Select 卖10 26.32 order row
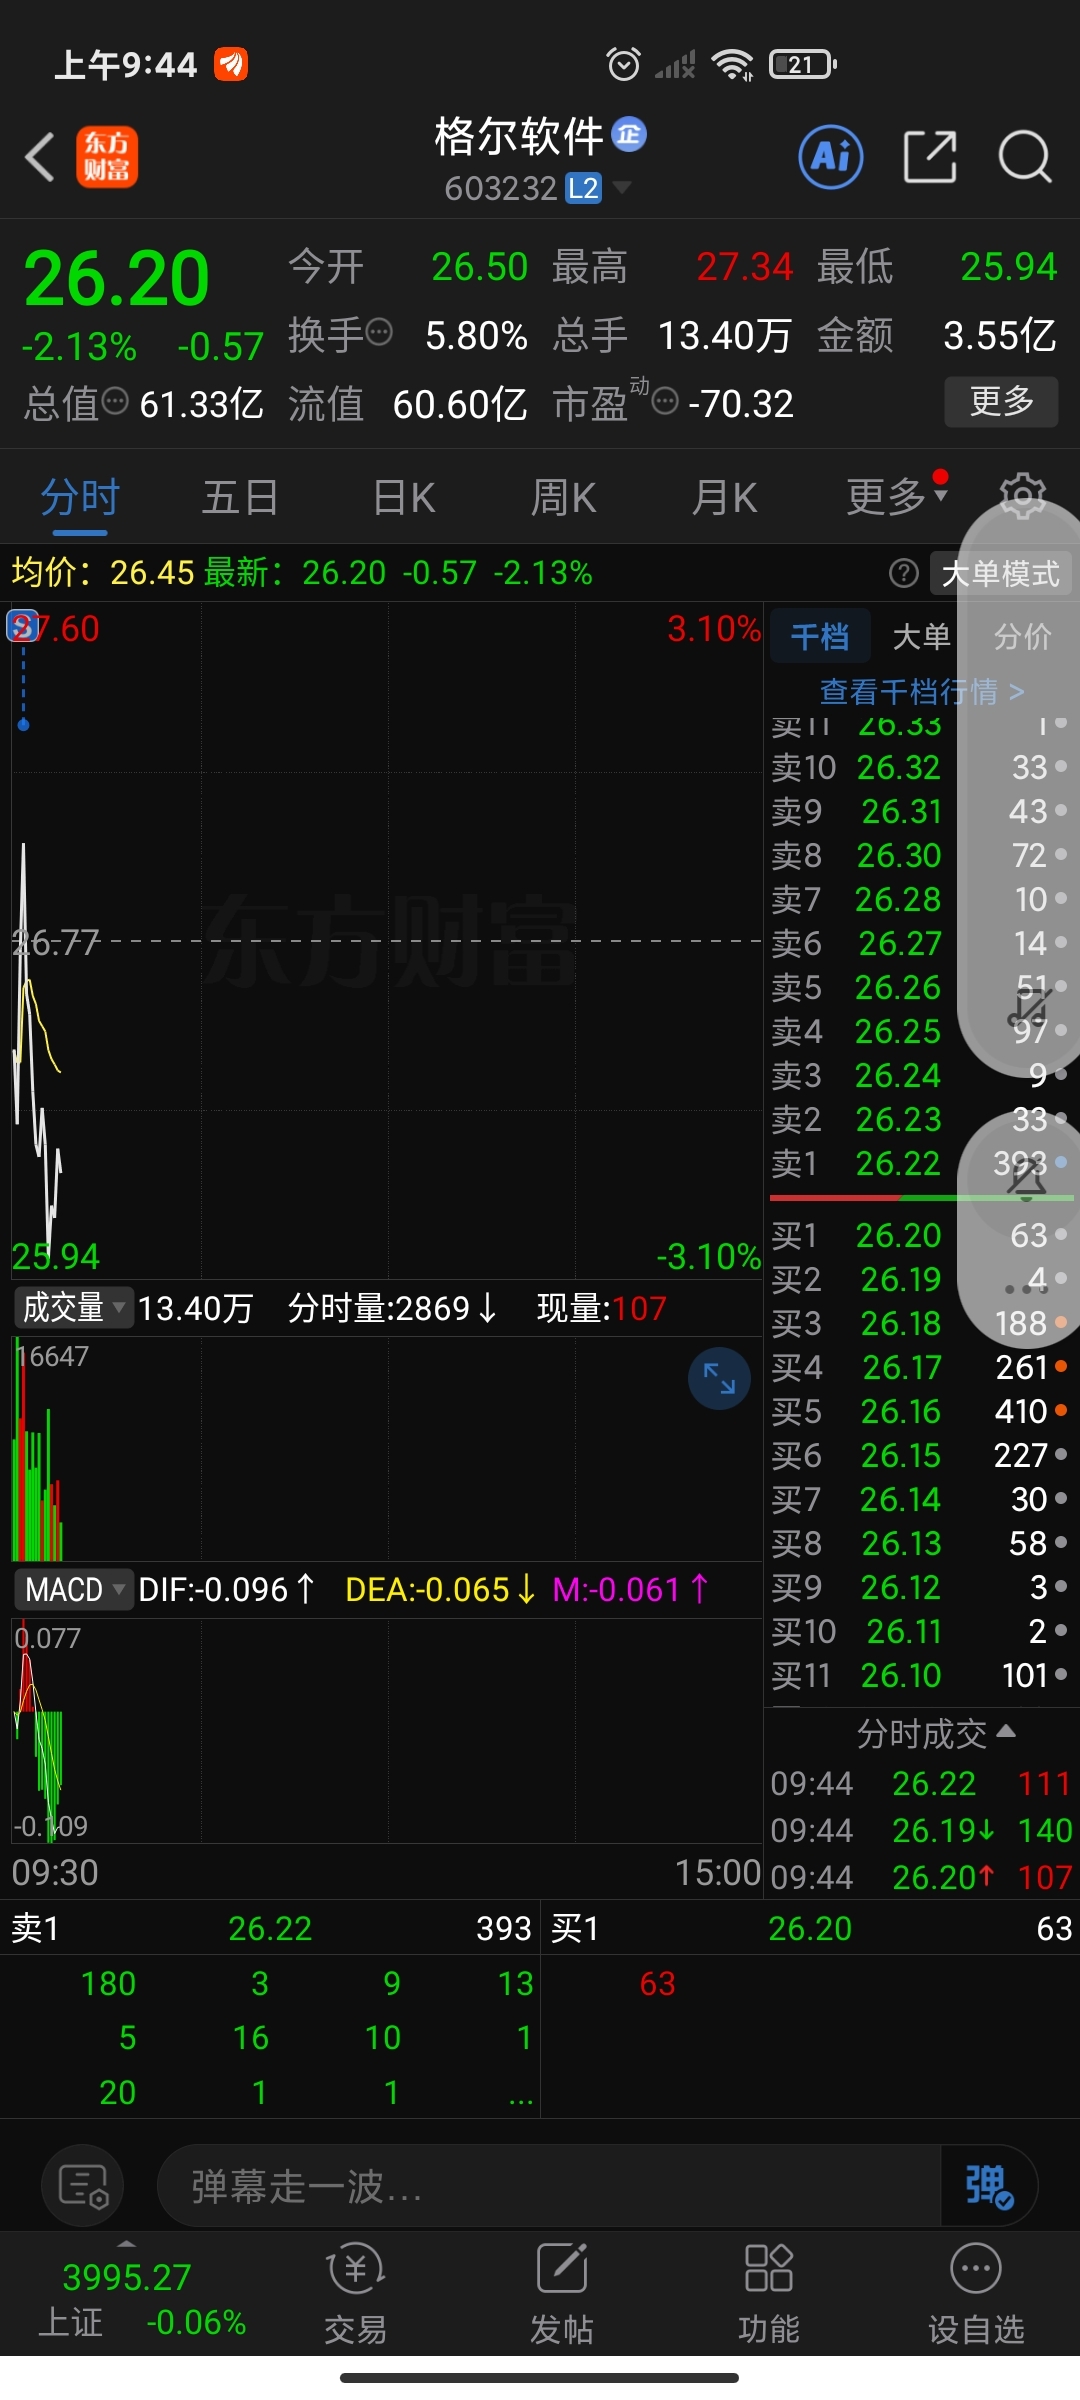The height and width of the screenshot is (2400, 1080). 920,767
